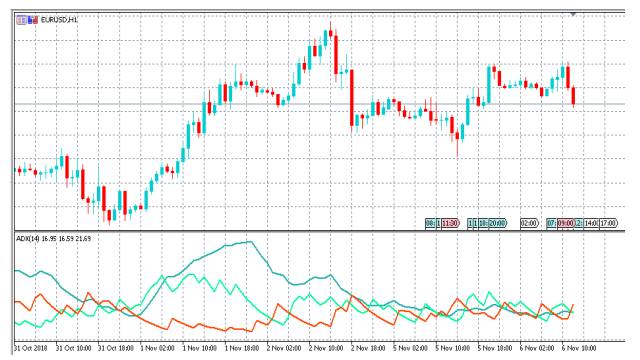Viewport: 640px width, 360px height.
Task: Select the 02:00 event flag
Action: tap(529, 223)
